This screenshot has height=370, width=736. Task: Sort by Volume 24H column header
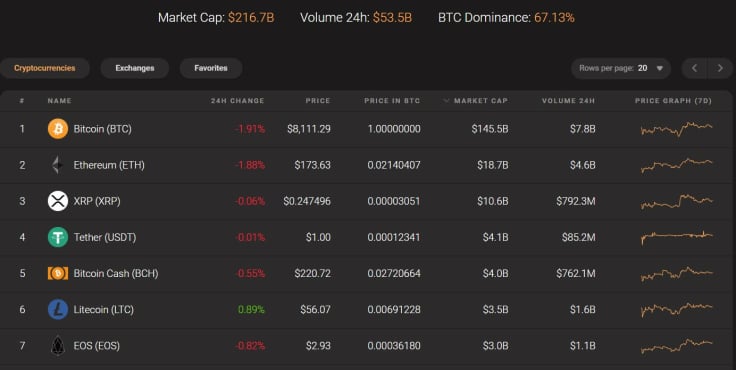568,100
